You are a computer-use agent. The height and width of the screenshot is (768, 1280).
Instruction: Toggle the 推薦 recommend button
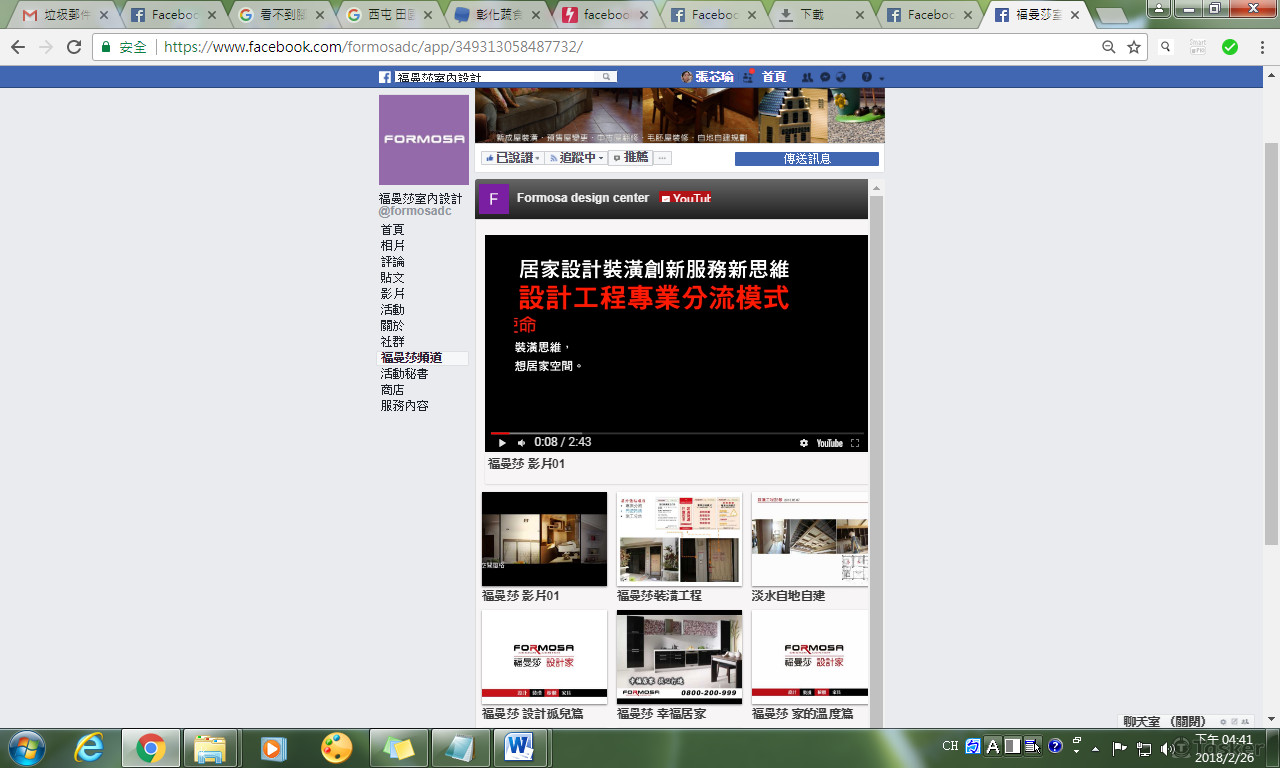pyautogui.click(x=630, y=158)
